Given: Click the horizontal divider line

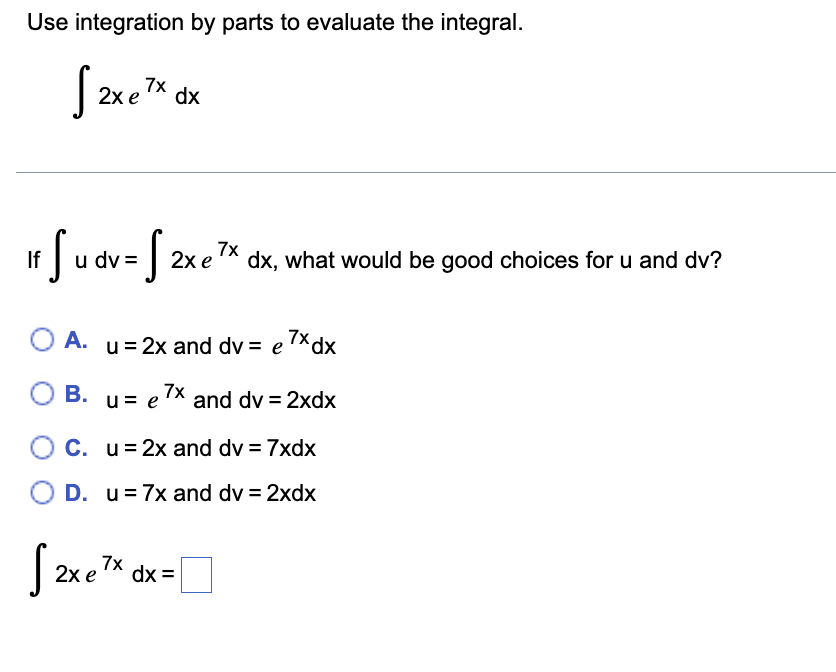Looking at the screenshot, I should click(x=418, y=171).
